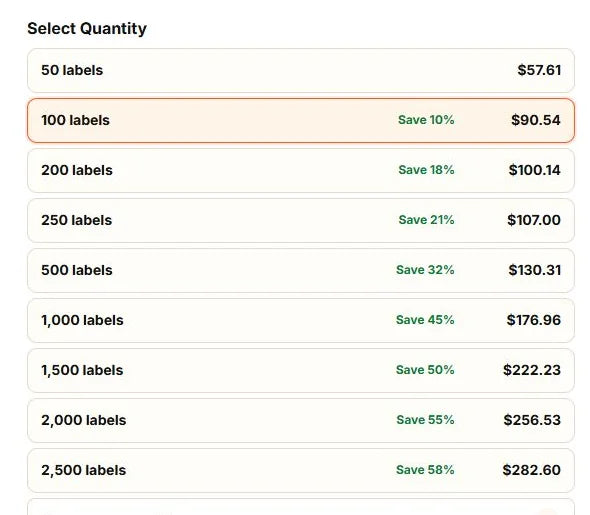Pick the 1,500 labels option
Viewport: 590px width, 515px height.
301,371
